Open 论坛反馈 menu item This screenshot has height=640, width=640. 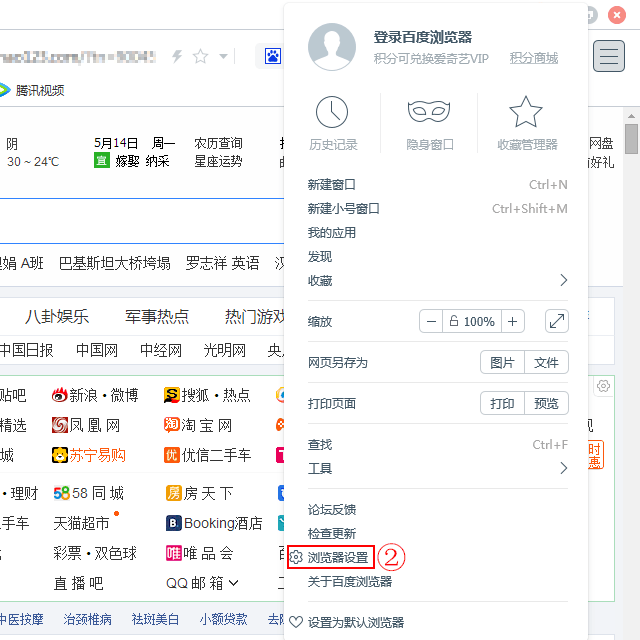tap(331, 510)
